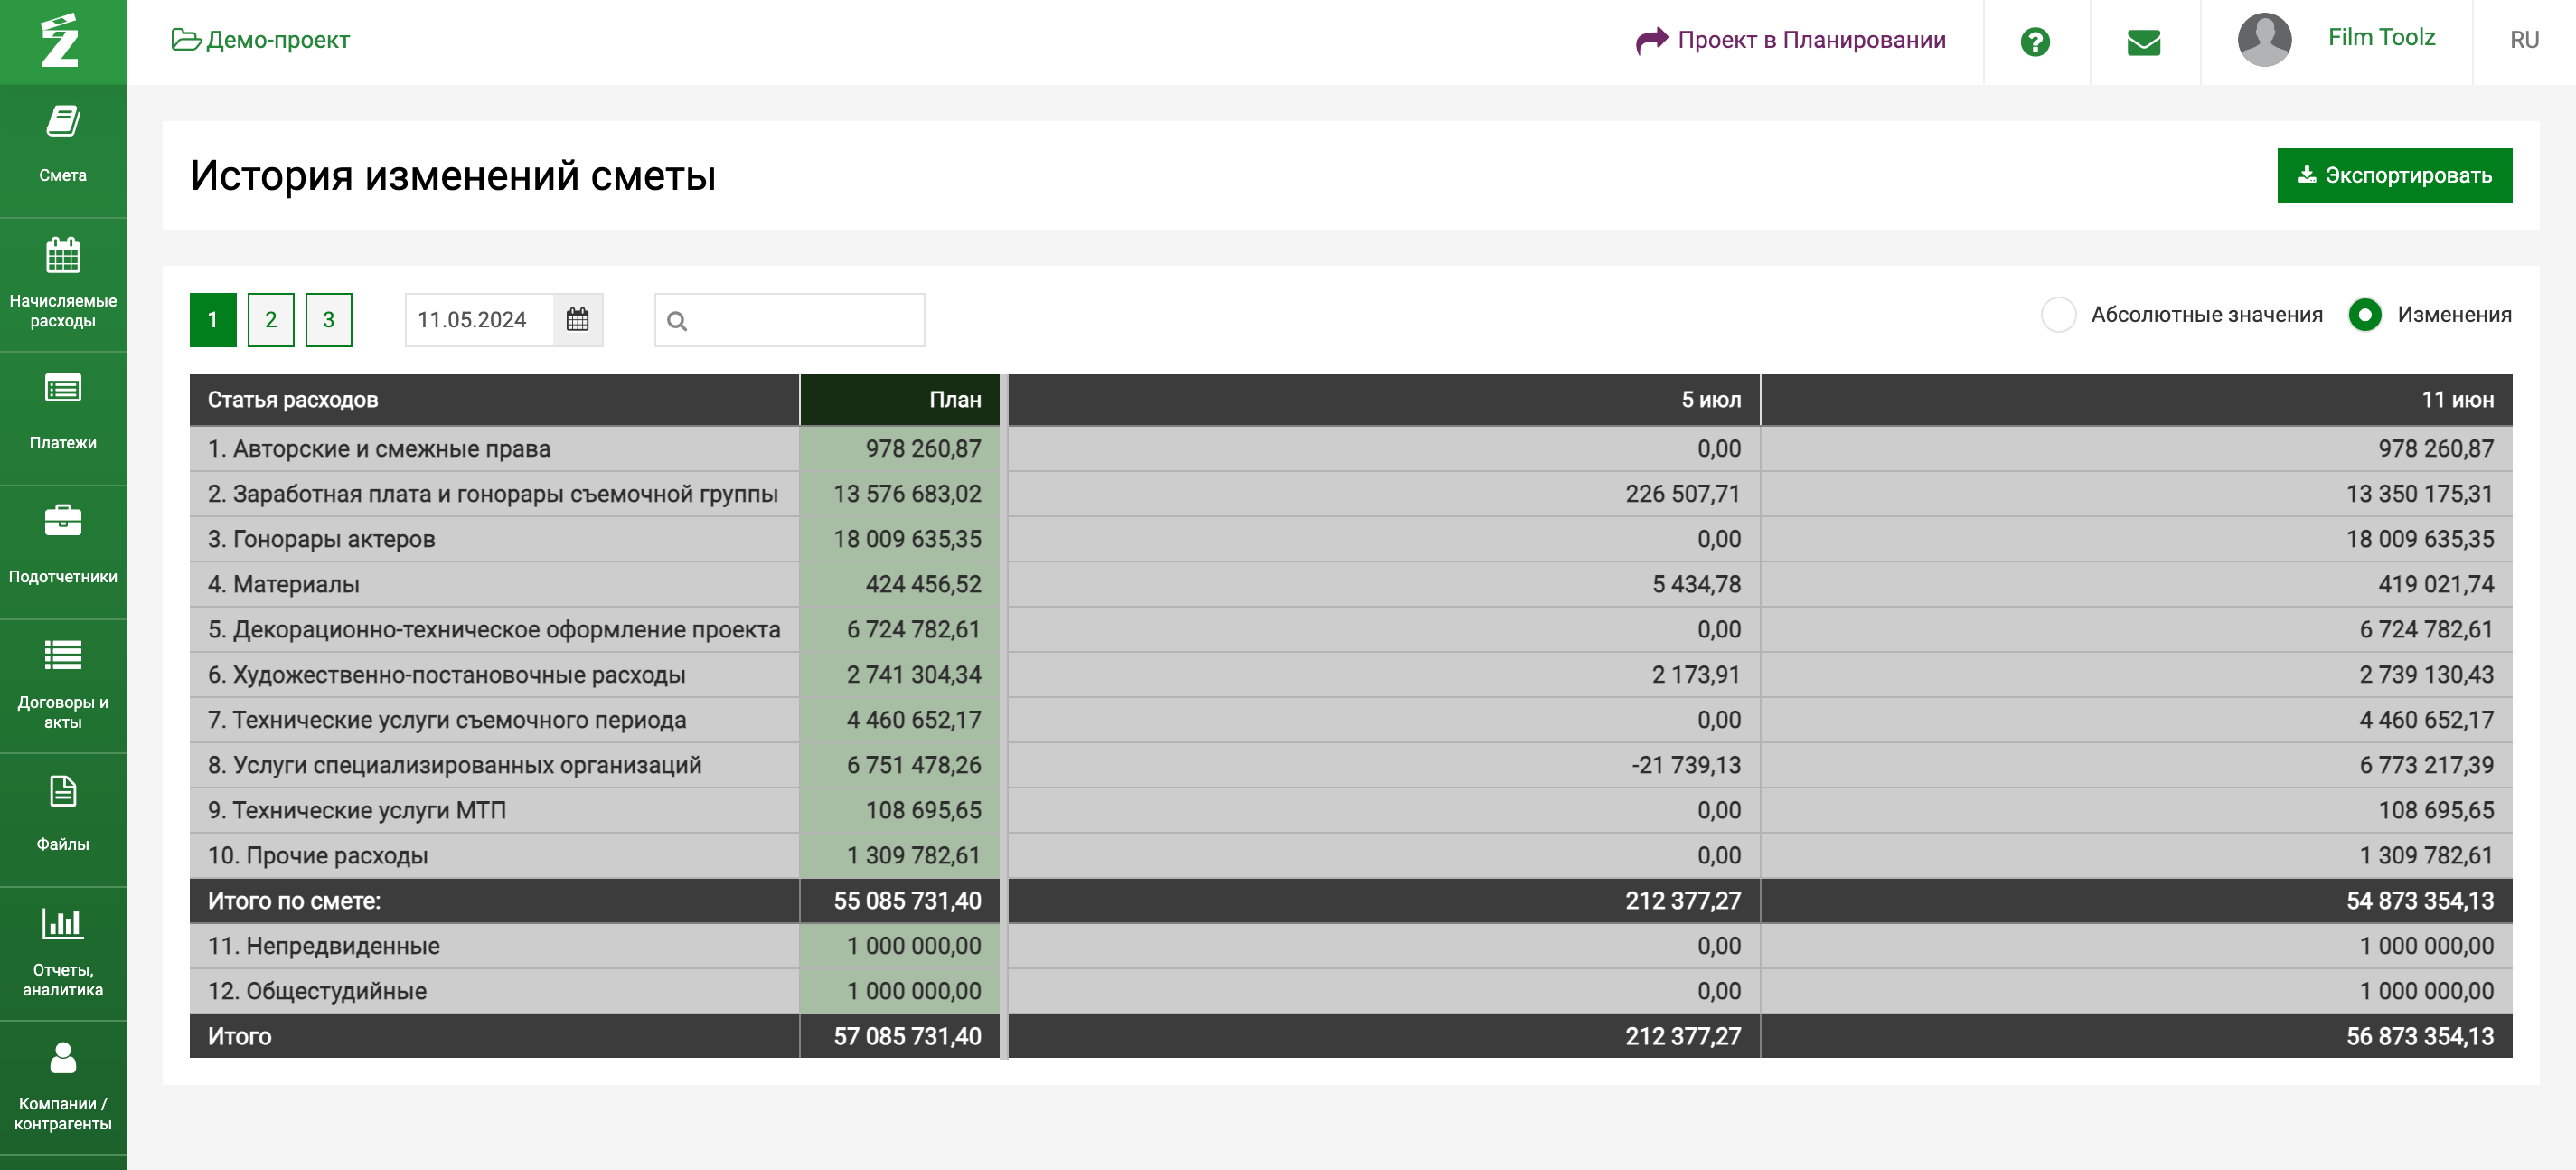
Task: Open the messages envelope icon
Action: coord(2144,42)
